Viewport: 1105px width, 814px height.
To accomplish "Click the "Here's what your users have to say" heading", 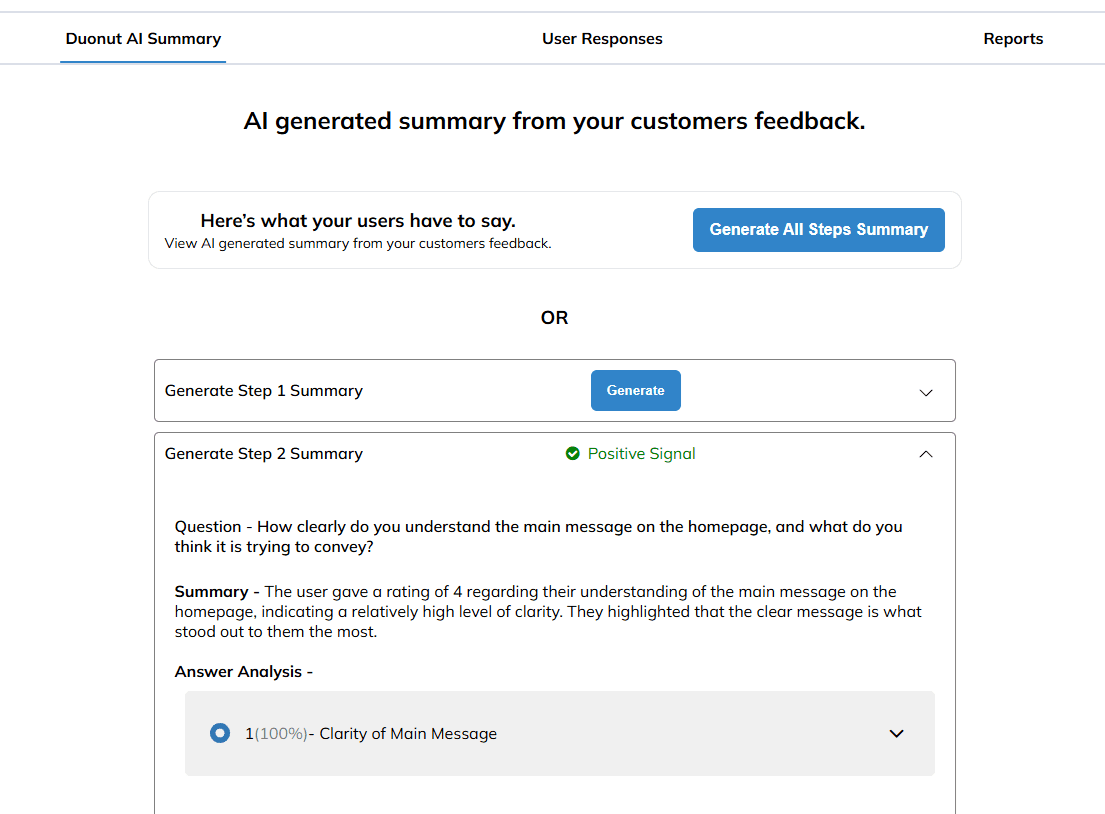I will pyautogui.click(x=358, y=221).
